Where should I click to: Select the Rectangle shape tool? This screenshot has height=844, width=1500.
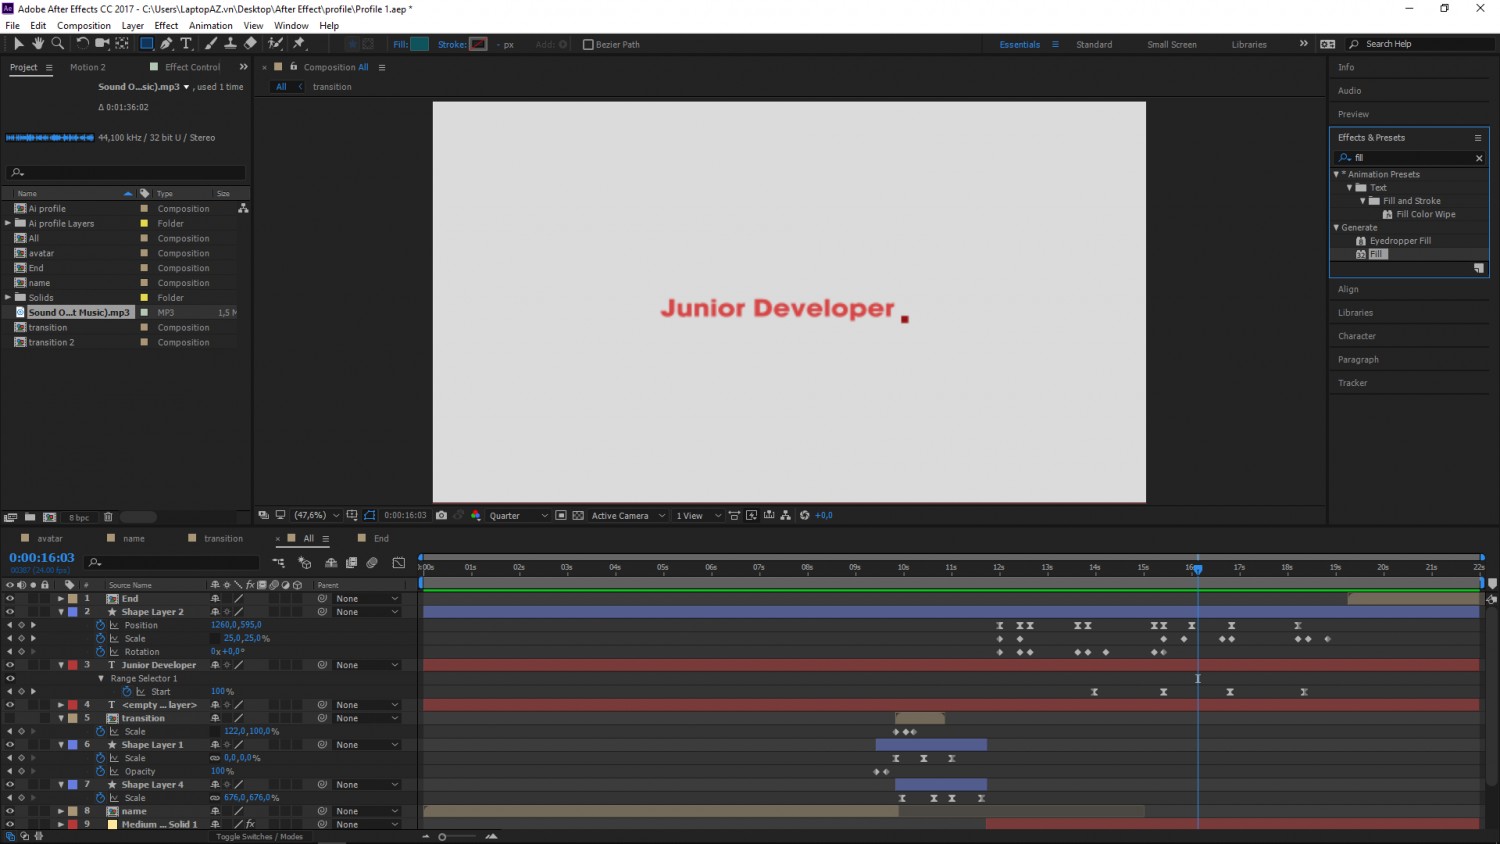[x=146, y=44]
